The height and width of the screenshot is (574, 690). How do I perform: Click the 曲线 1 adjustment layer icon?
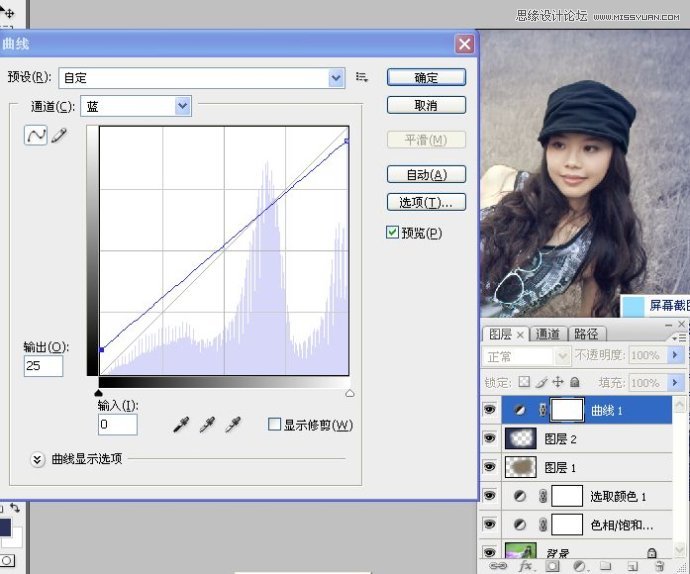[520, 410]
